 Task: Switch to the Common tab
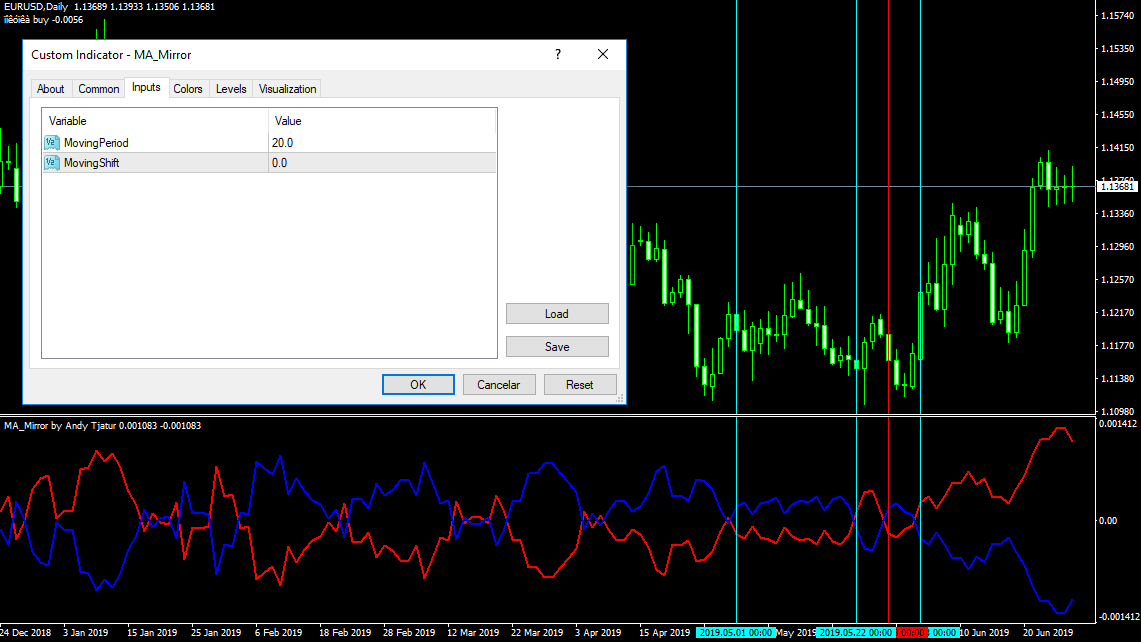click(x=98, y=89)
